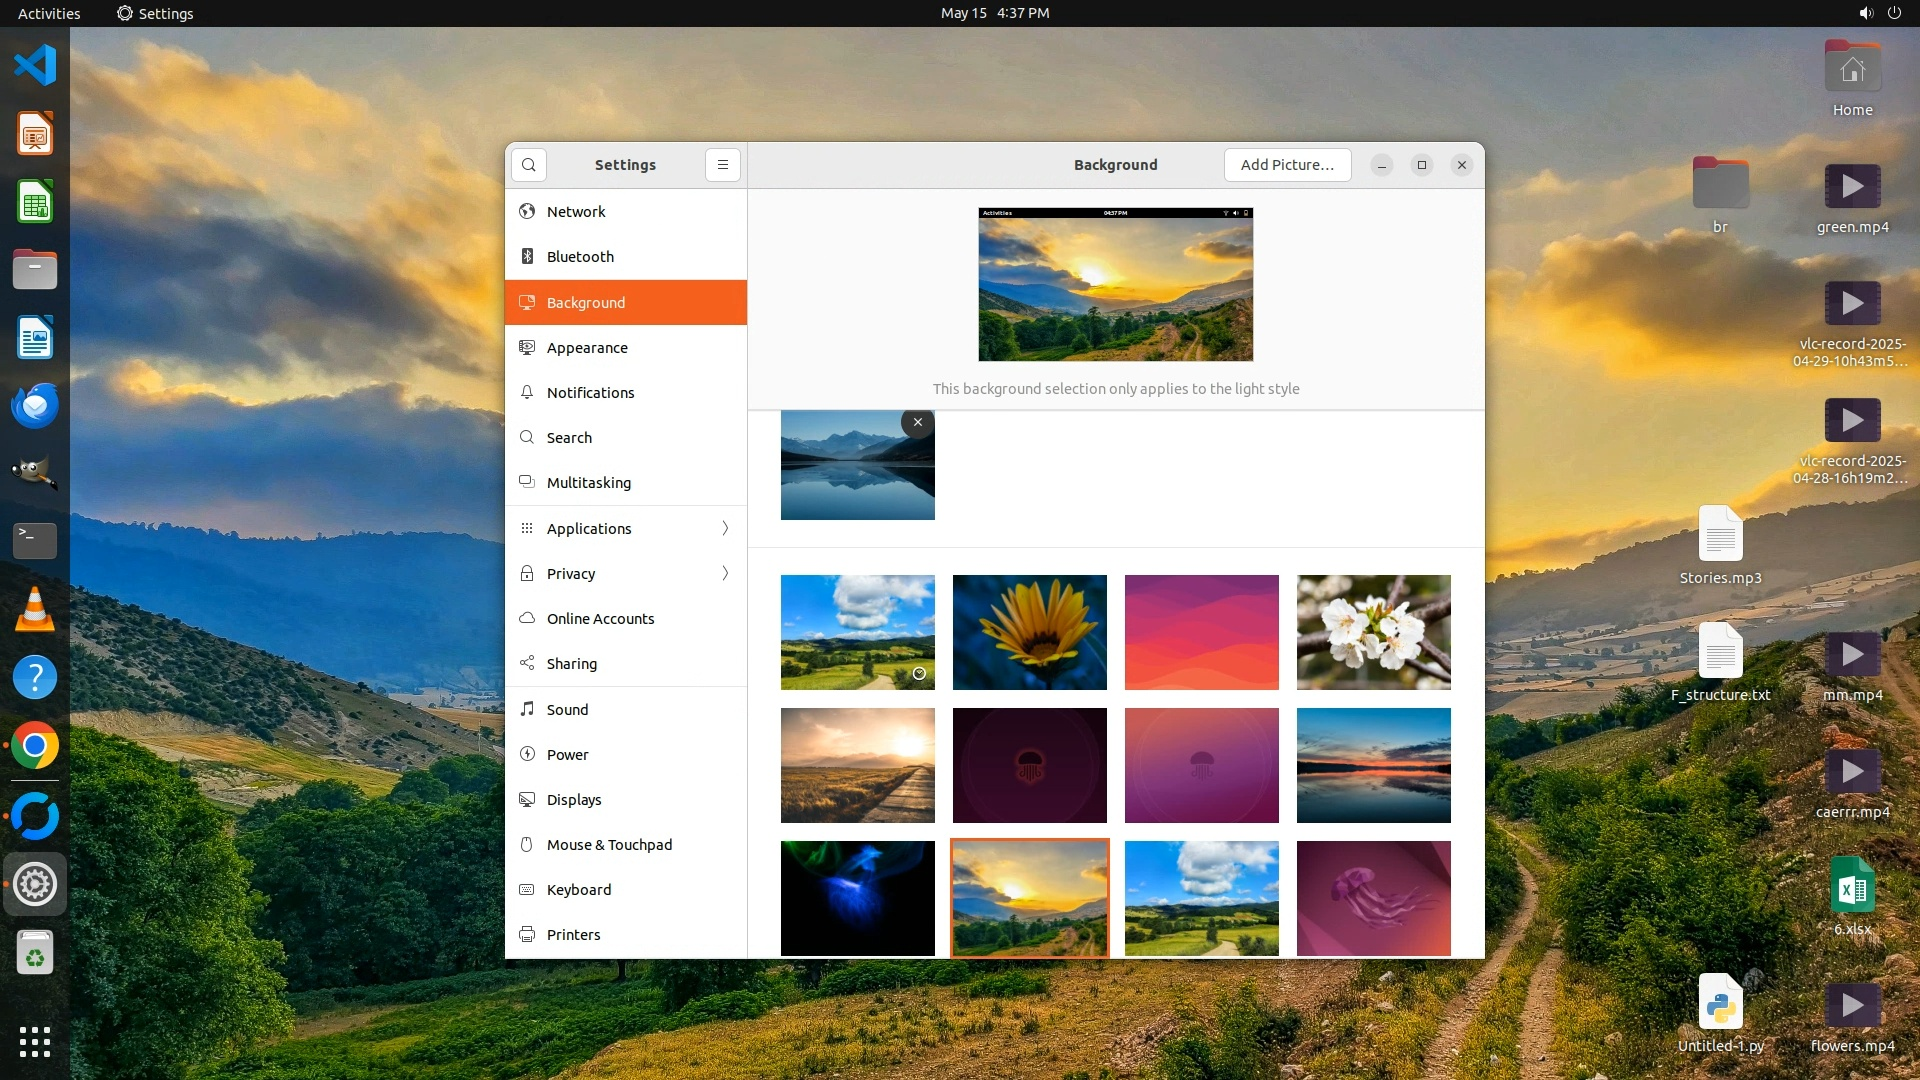Click the volume icon in the system tray
The width and height of the screenshot is (1920, 1080).
(x=1865, y=13)
